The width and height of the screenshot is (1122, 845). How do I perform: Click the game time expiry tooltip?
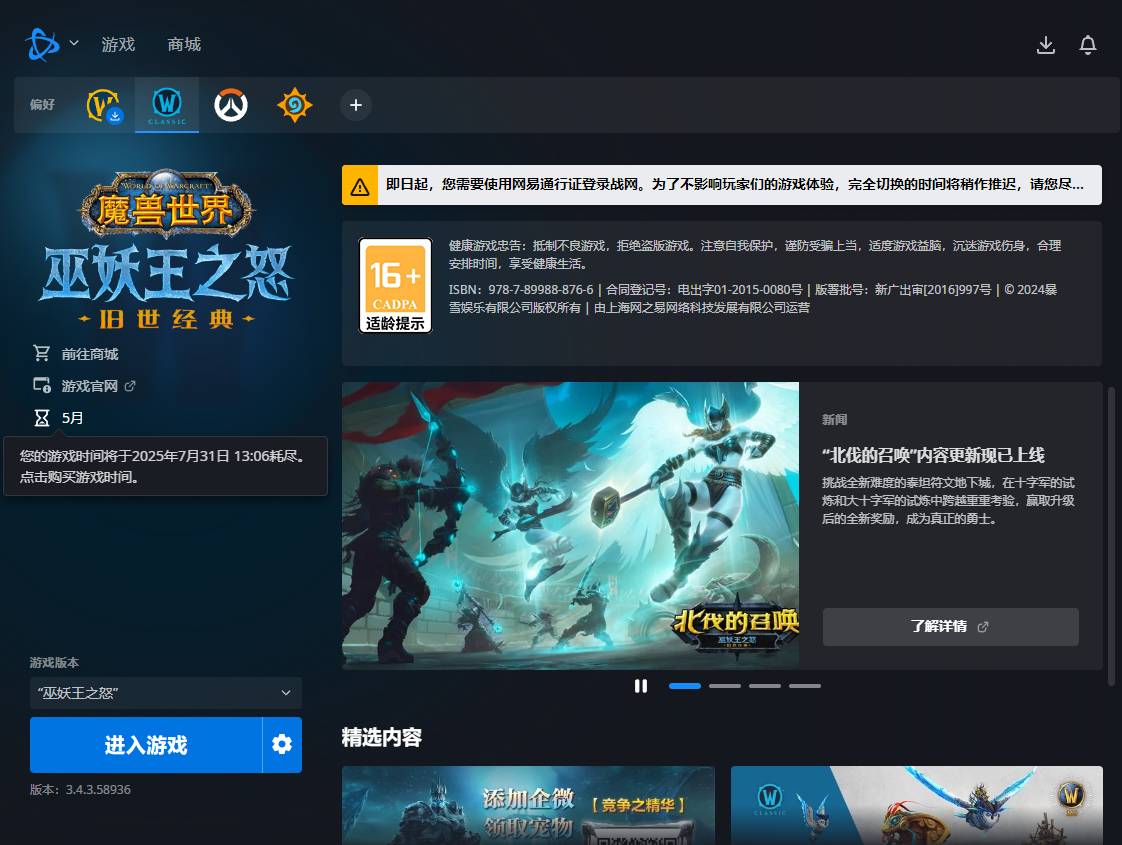(165, 466)
